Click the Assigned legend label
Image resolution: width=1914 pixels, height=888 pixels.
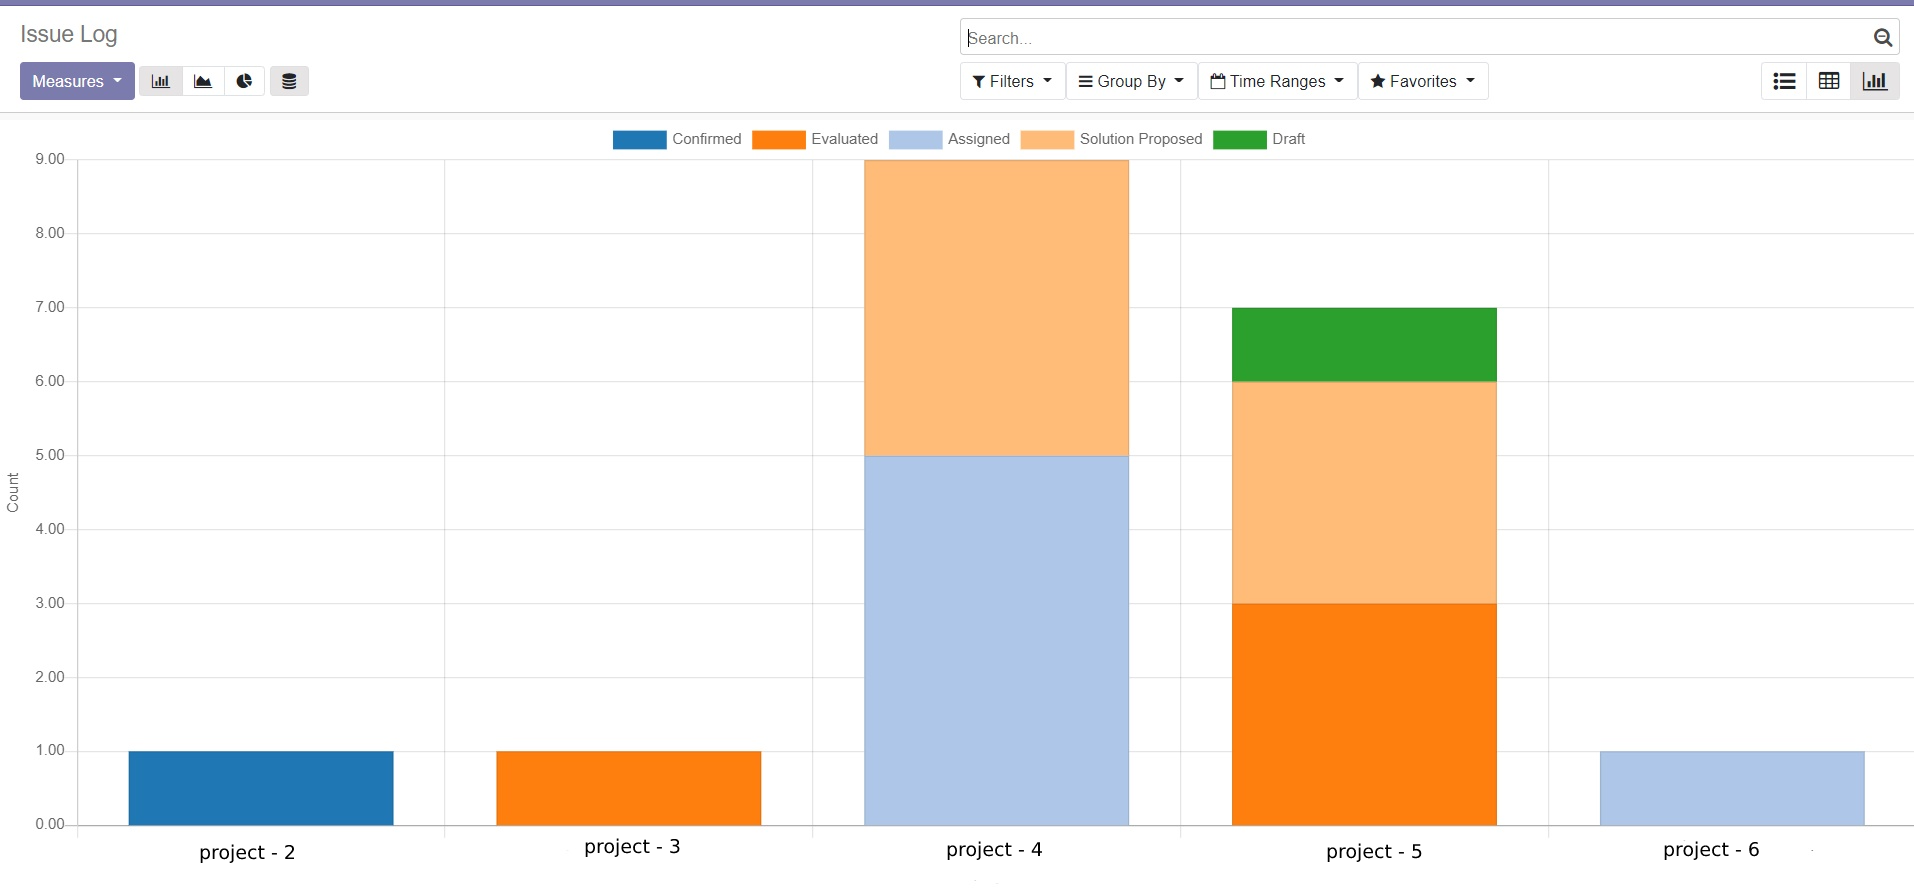pos(978,139)
